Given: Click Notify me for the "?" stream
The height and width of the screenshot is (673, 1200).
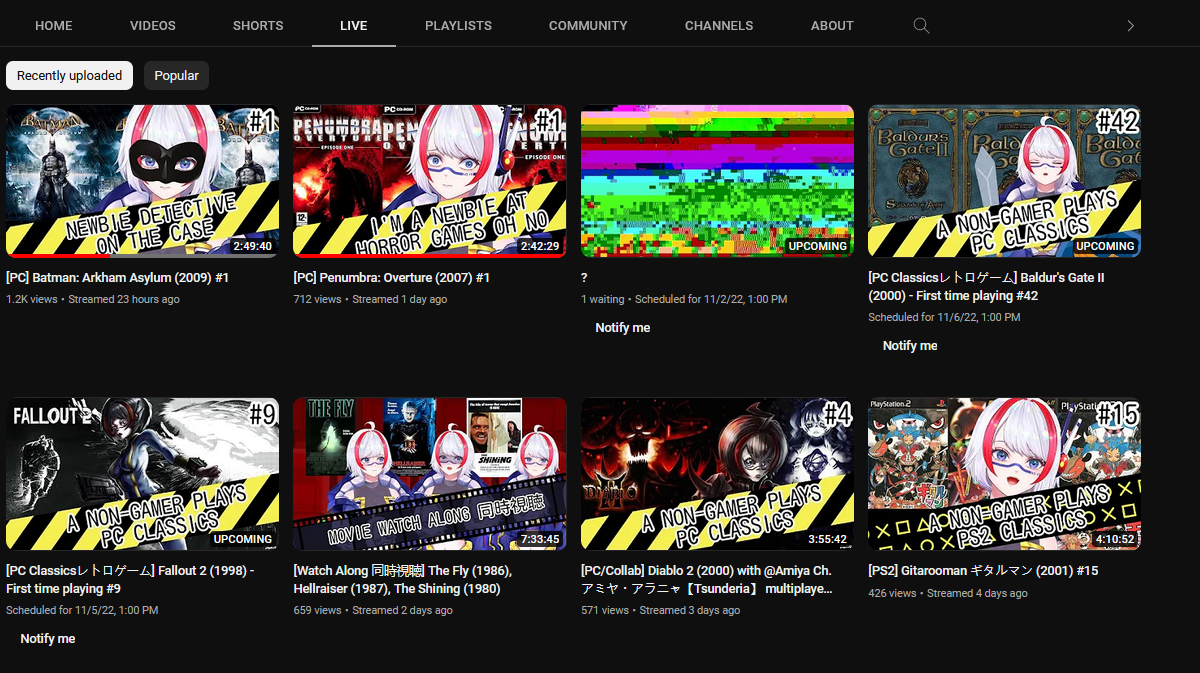Looking at the screenshot, I should pos(623,328).
